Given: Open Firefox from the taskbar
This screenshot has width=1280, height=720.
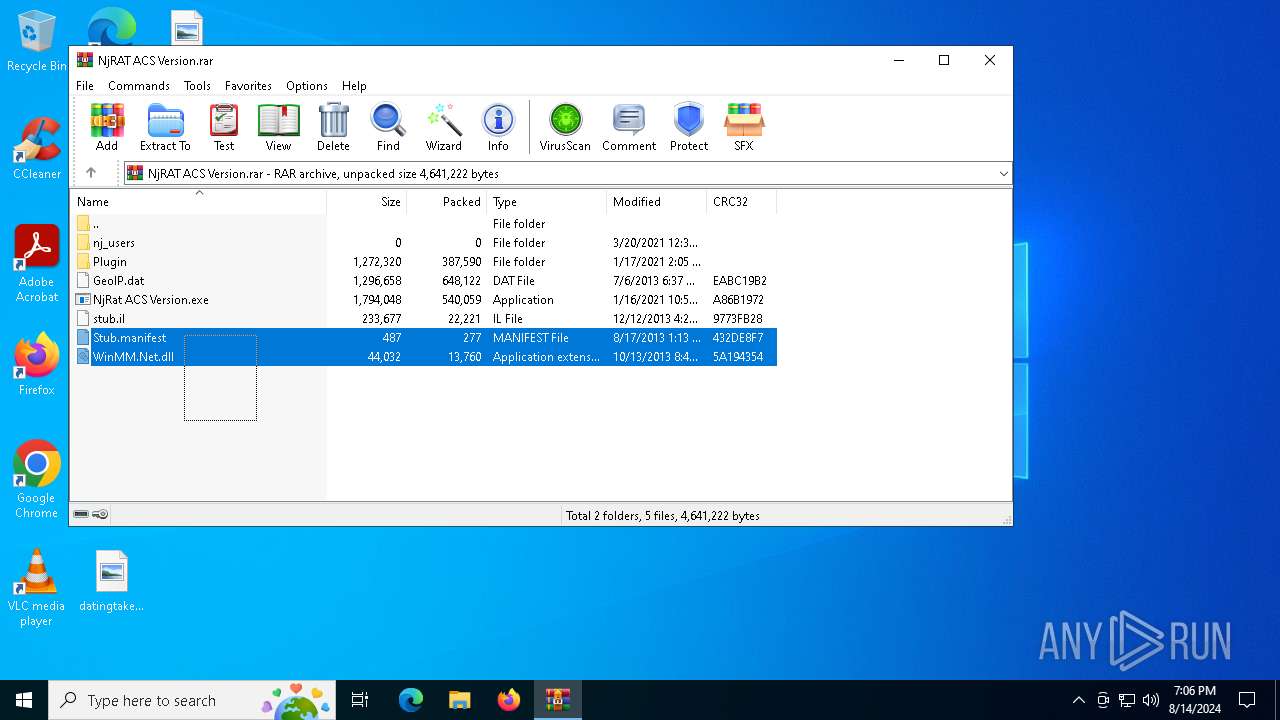Looking at the screenshot, I should (508, 700).
